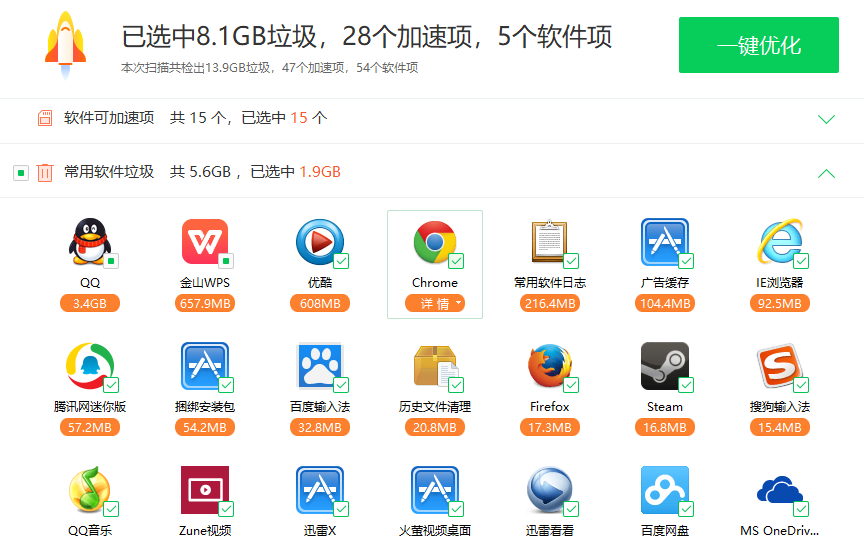This screenshot has width=864, height=541.
Task: Uncheck the Firefox checkbox
Action: (x=571, y=385)
